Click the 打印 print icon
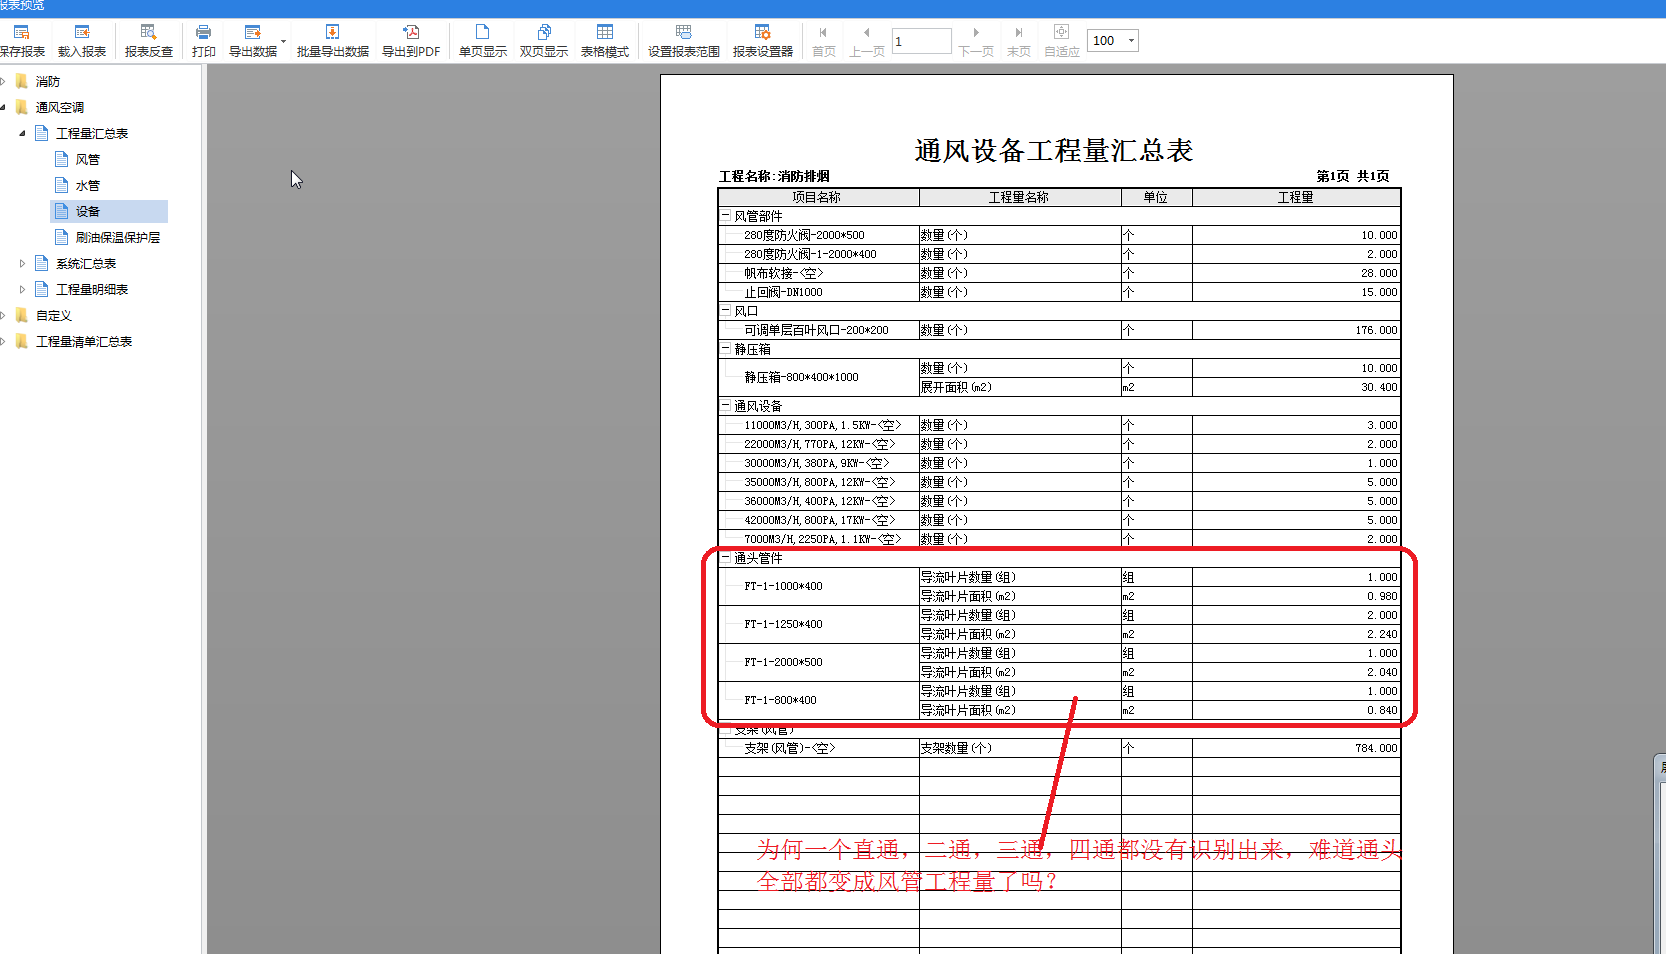The height and width of the screenshot is (954, 1666). click(203, 41)
